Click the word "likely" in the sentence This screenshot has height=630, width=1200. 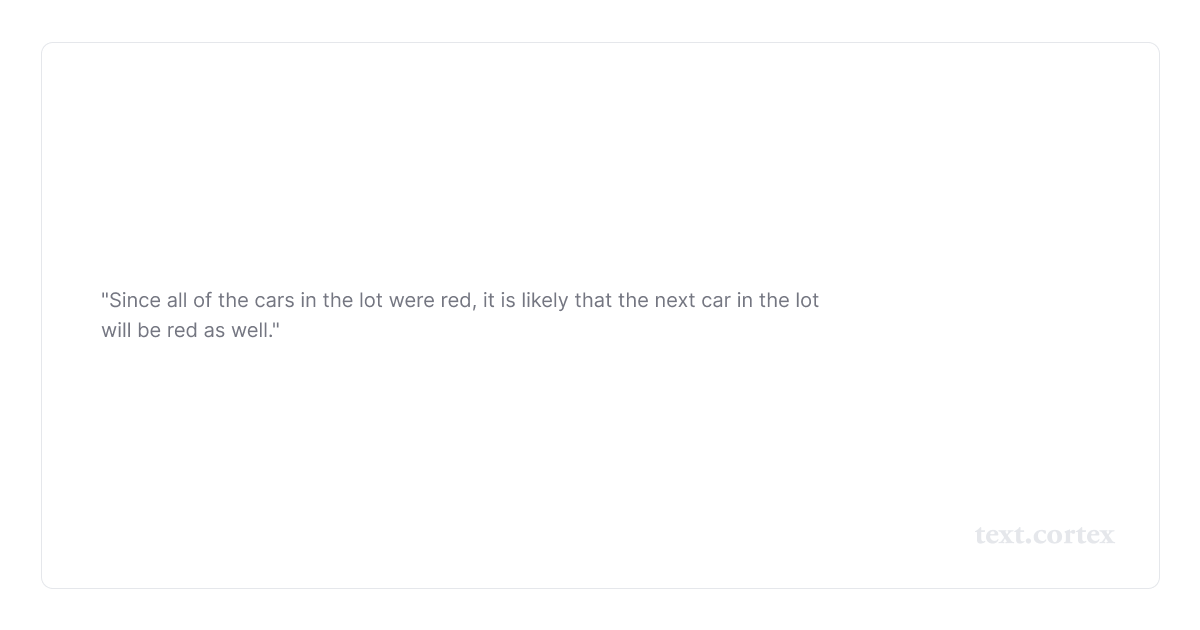coord(545,301)
